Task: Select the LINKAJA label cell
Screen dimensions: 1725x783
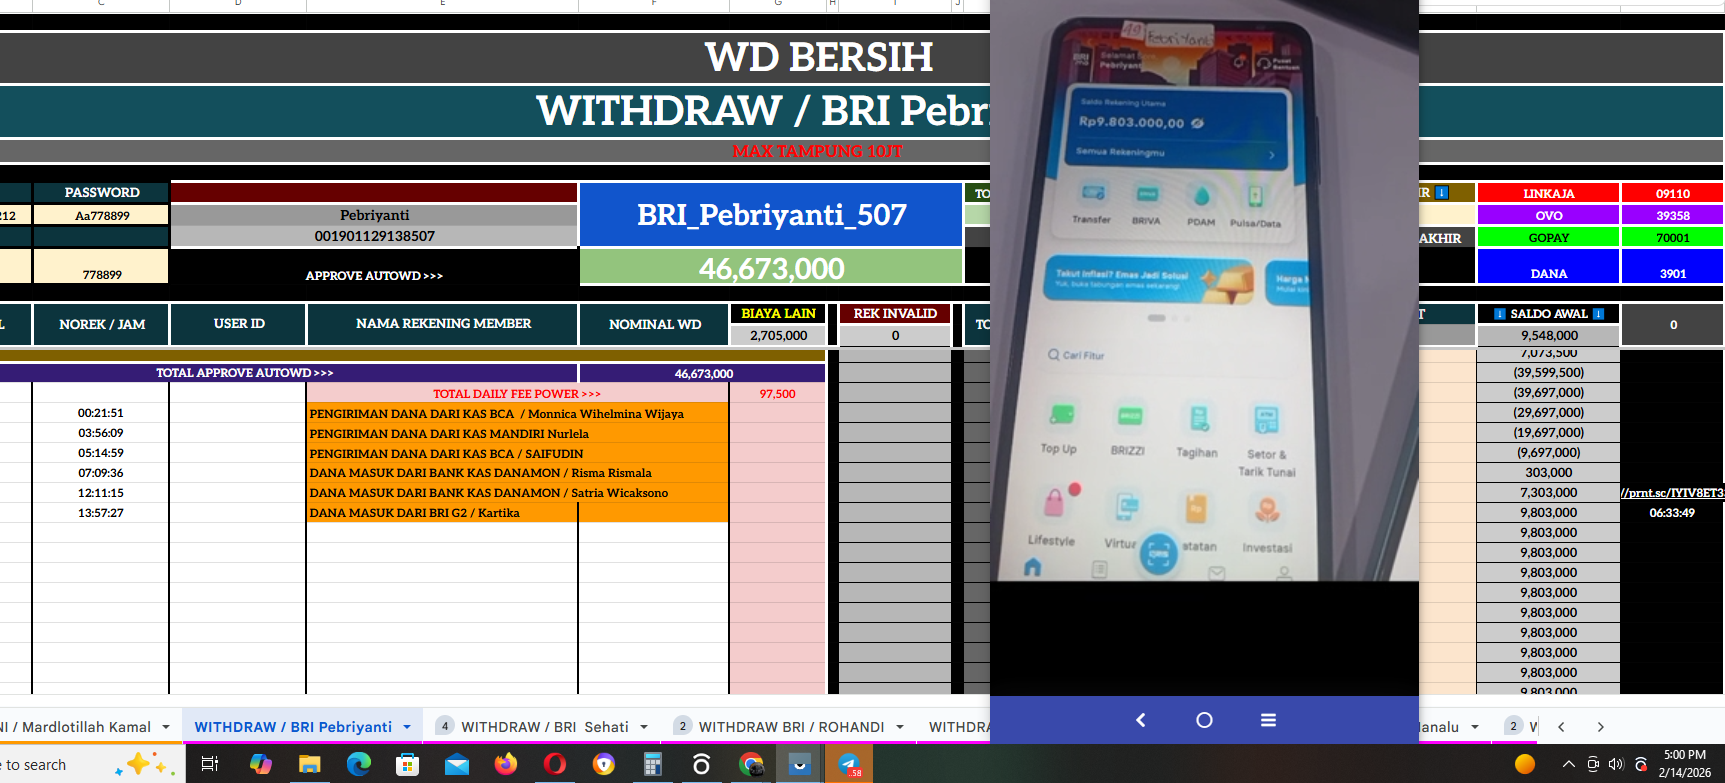Action: [1548, 193]
